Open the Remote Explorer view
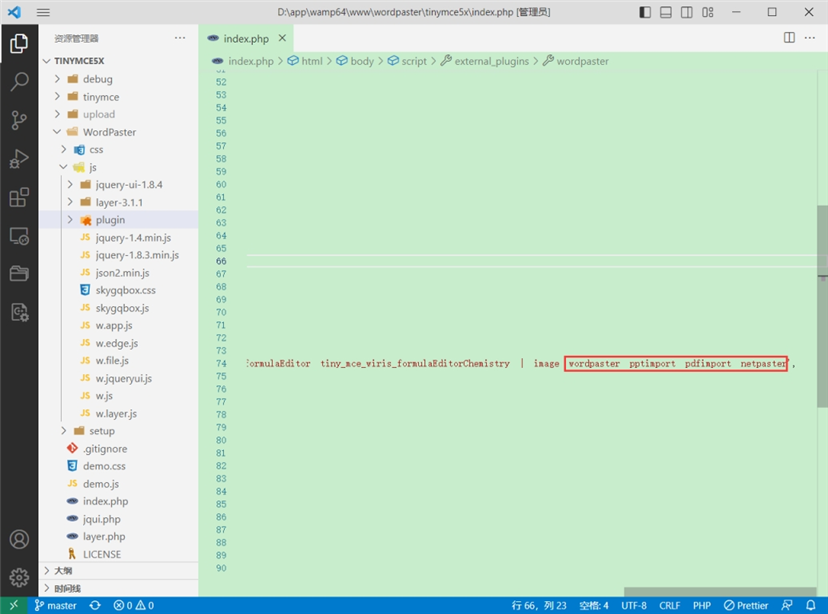Viewport: 828px width, 614px height. [x=19, y=236]
